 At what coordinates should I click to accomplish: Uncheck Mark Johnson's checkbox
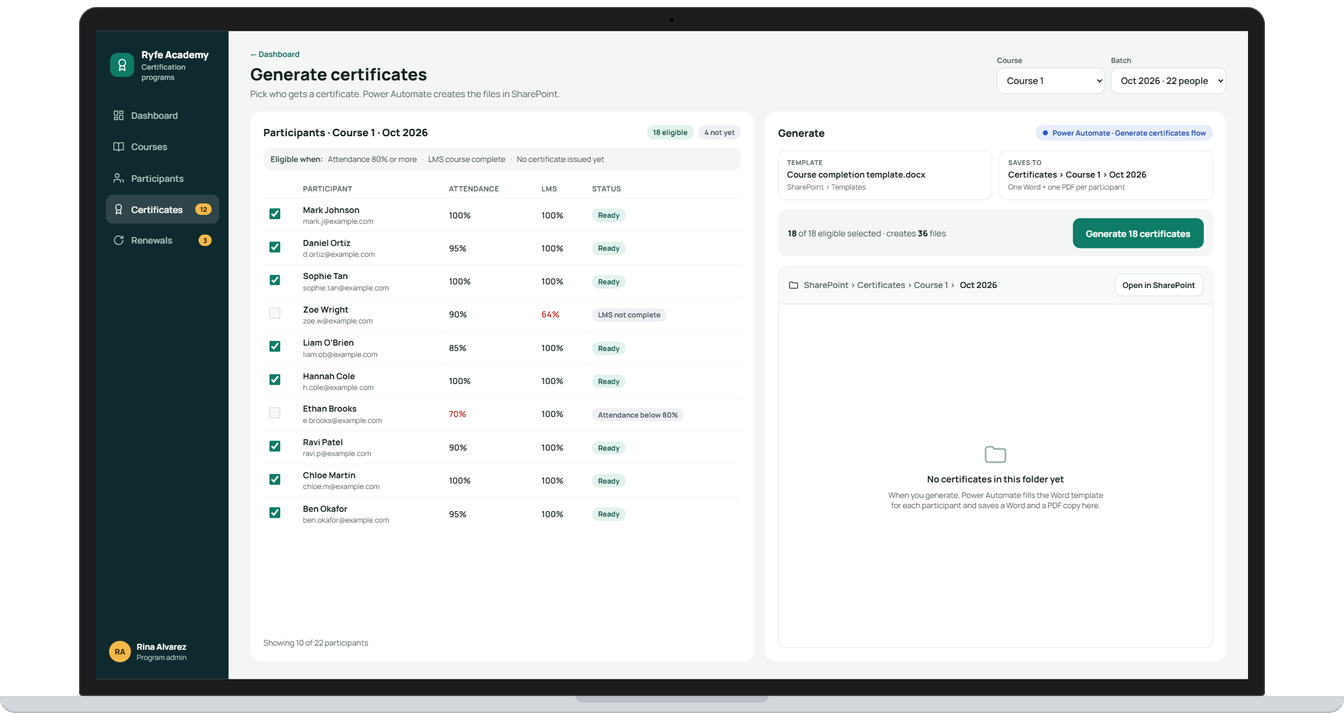[275, 214]
